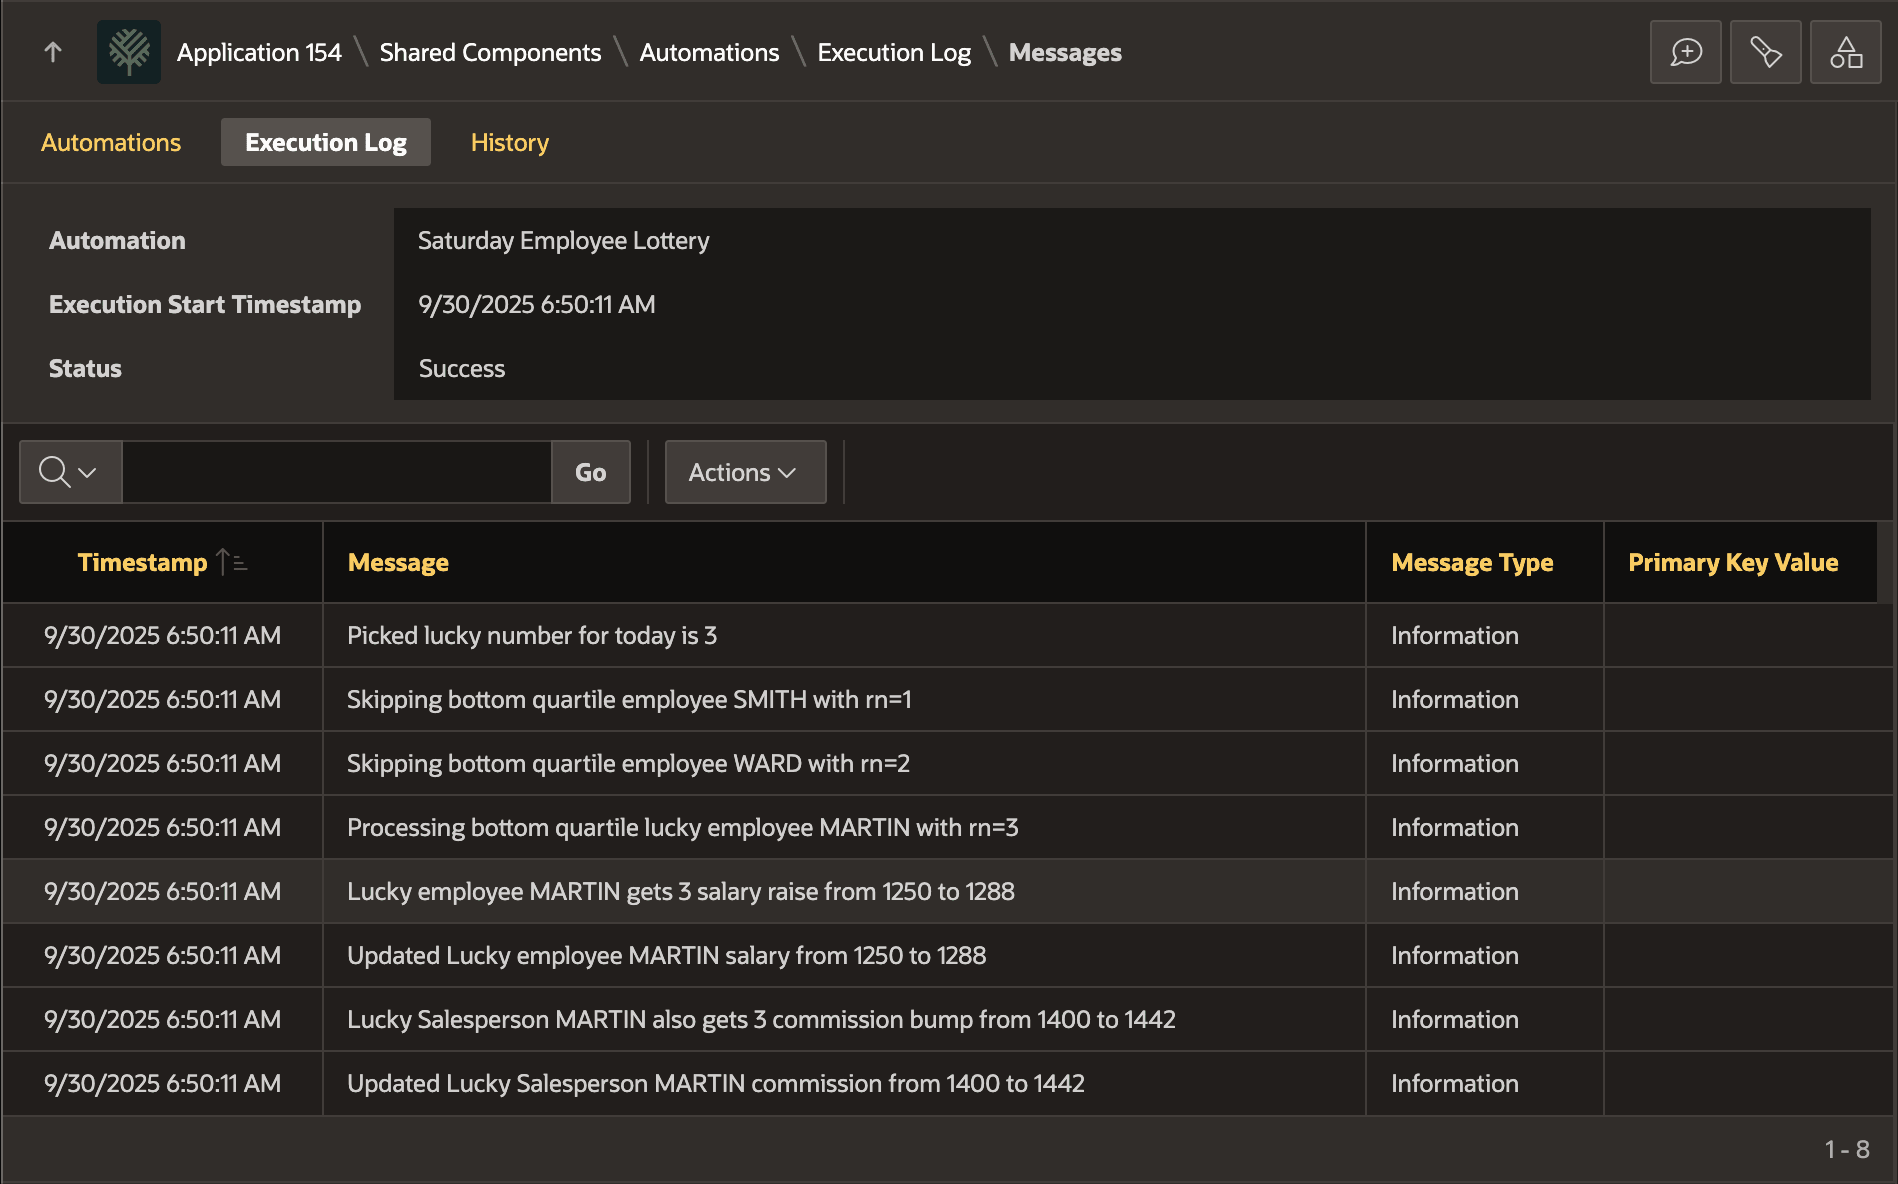Open the feedback comment icon

[x=1686, y=52]
